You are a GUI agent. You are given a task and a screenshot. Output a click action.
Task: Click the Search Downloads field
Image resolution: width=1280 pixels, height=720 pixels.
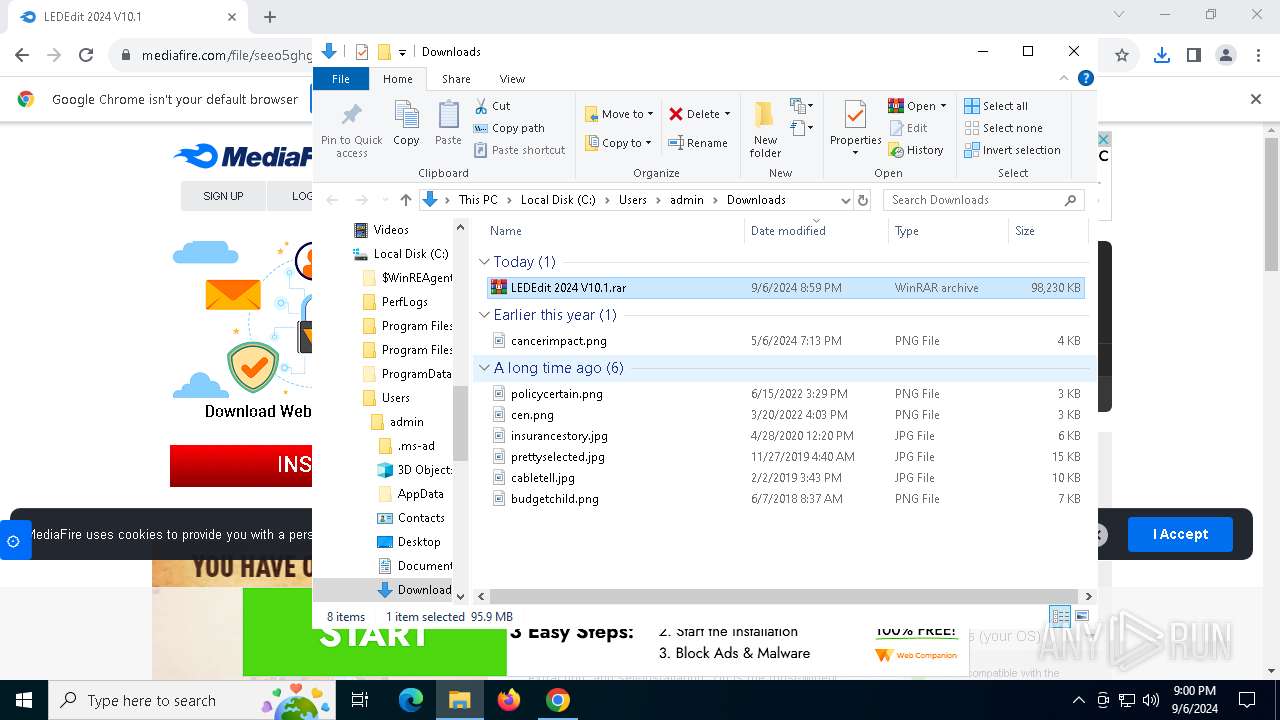click(x=983, y=200)
